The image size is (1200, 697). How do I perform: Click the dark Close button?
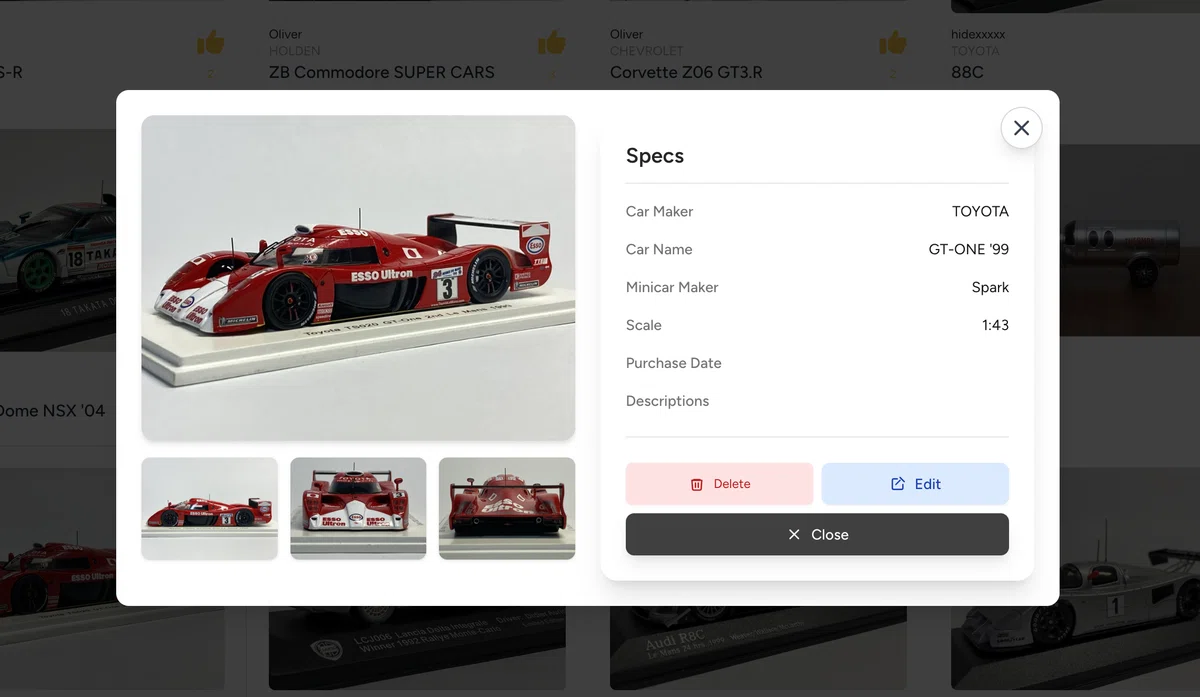pyautogui.click(x=817, y=535)
